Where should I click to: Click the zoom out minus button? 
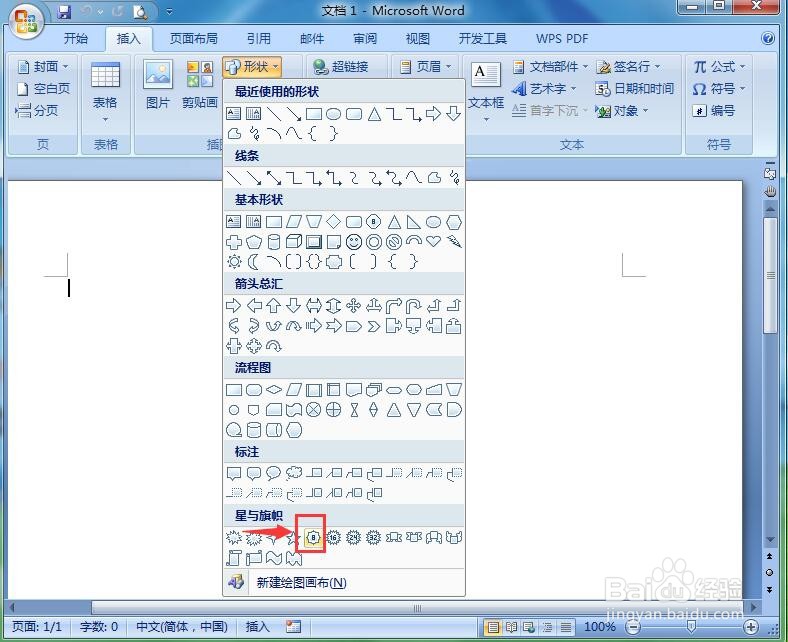pyautogui.click(x=633, y=627)
